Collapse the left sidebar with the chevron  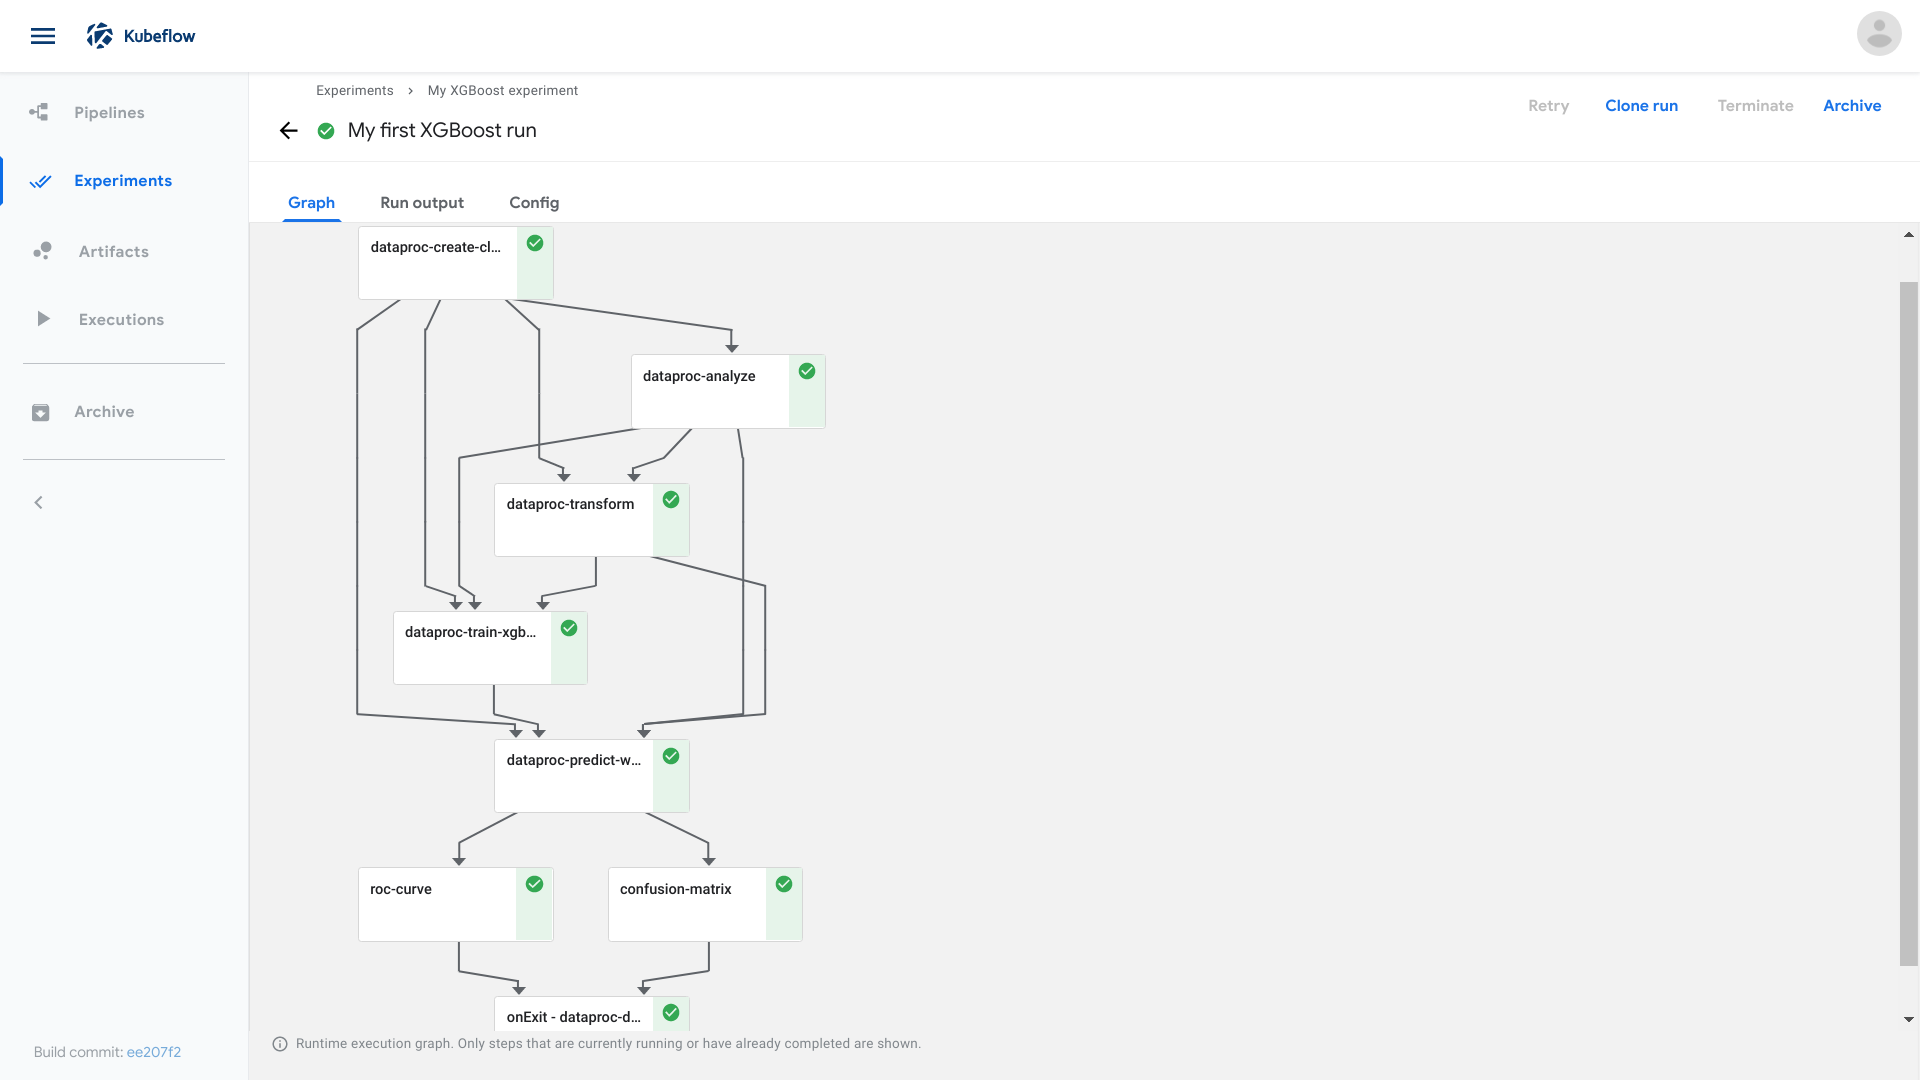click(x=38, y=502)
